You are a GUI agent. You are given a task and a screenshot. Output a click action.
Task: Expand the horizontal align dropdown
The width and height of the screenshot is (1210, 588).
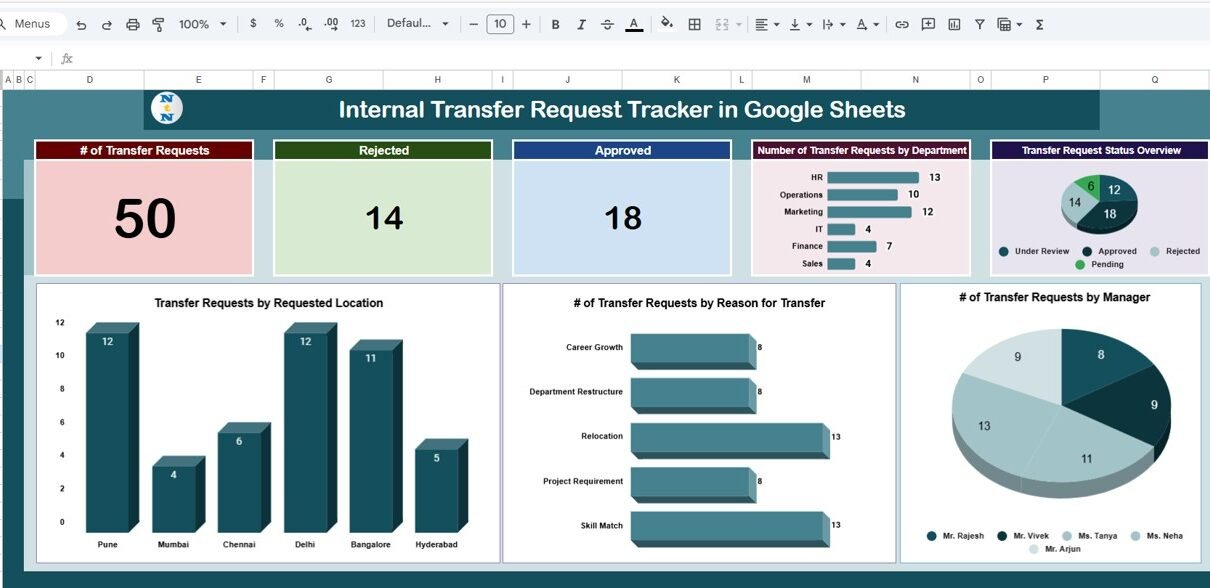767,24
